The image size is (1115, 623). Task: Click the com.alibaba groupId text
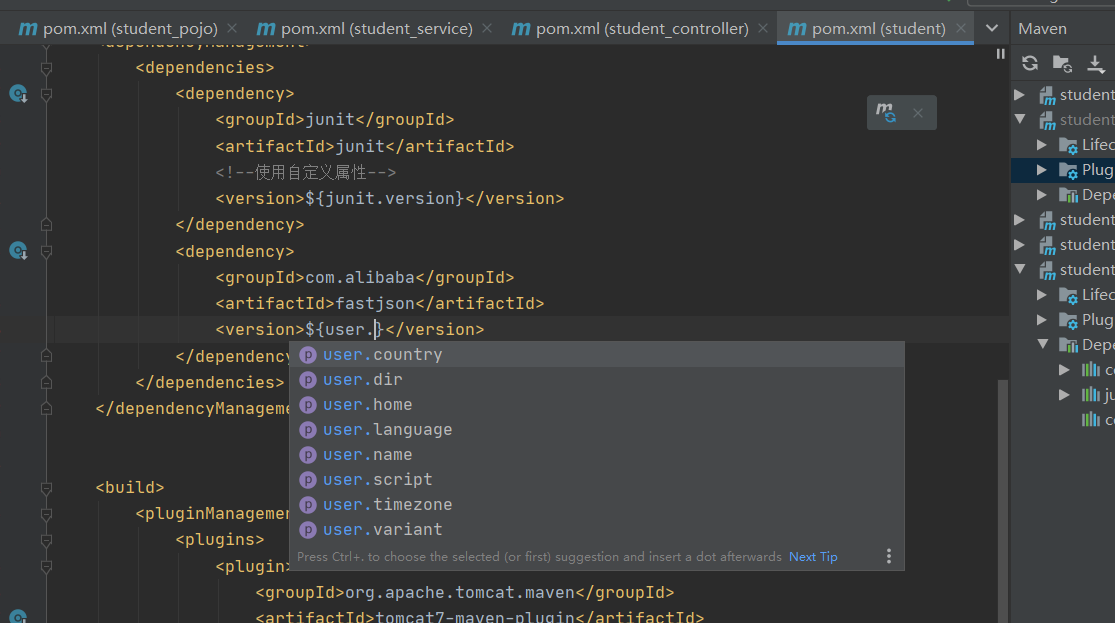(360, 277)
